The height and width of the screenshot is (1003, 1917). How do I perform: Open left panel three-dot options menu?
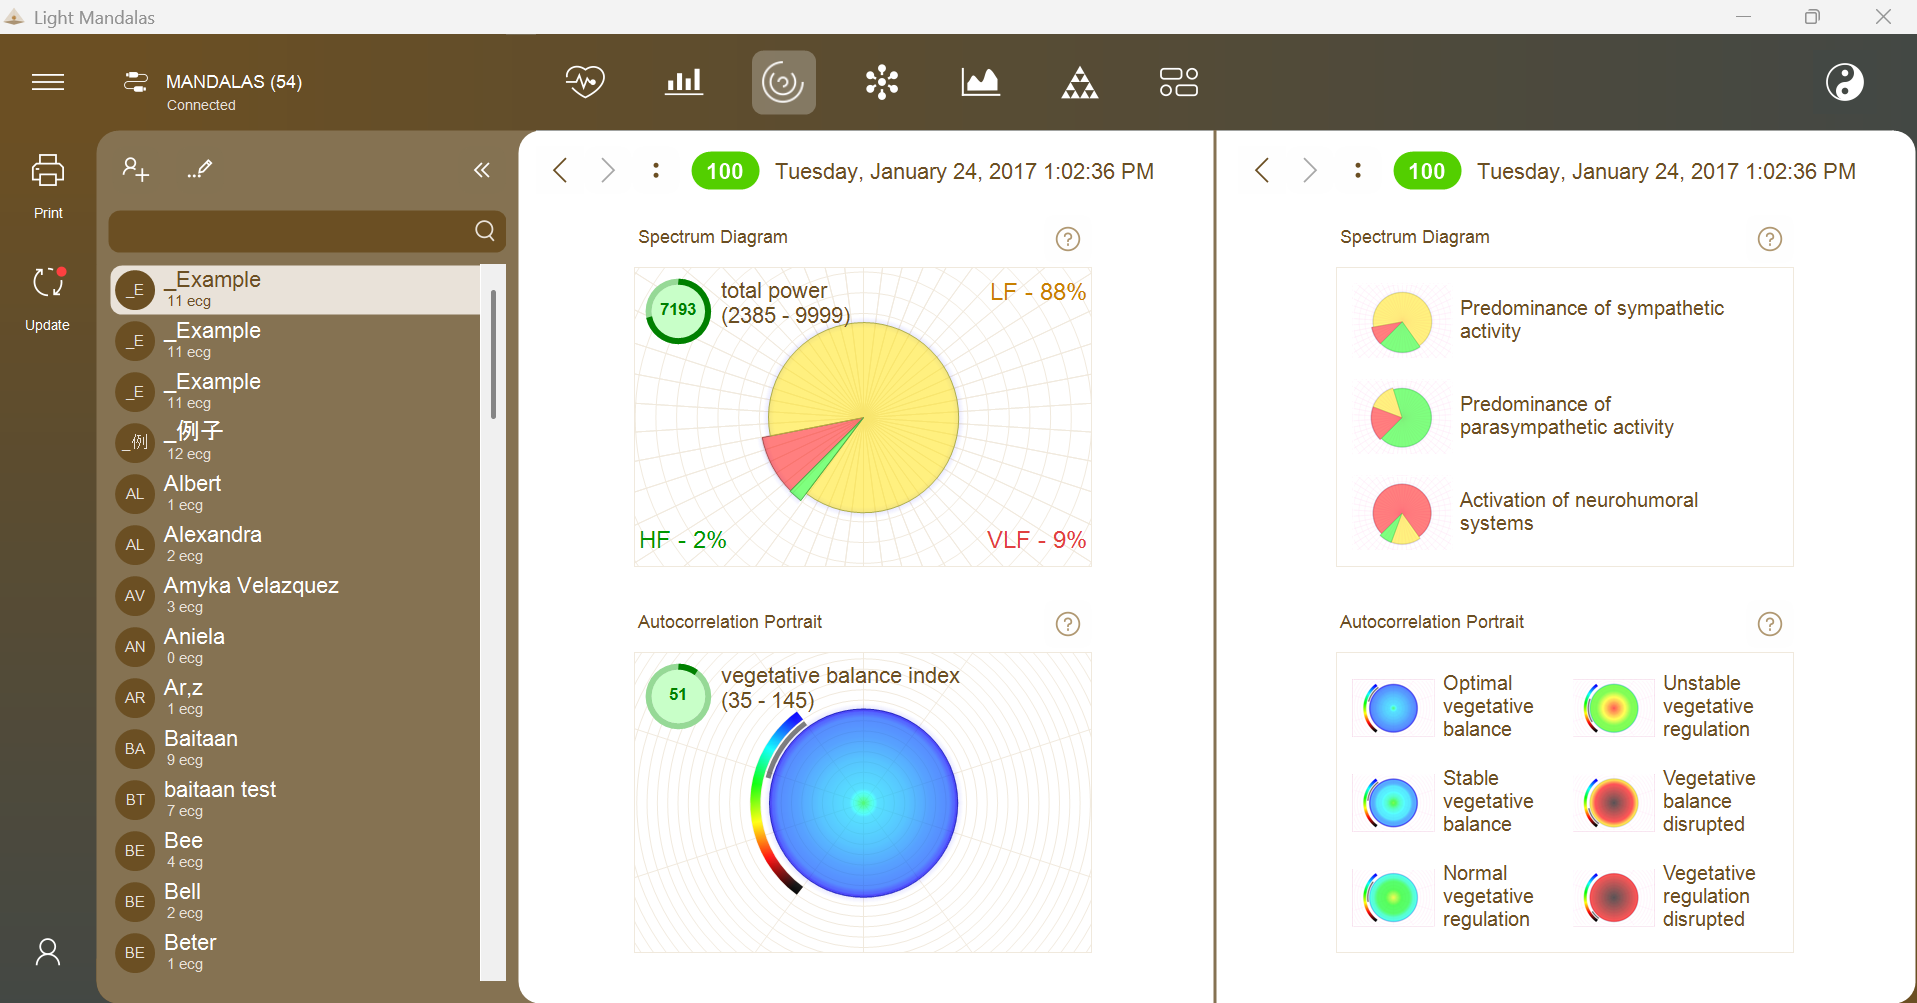click(x=656, y=171)
